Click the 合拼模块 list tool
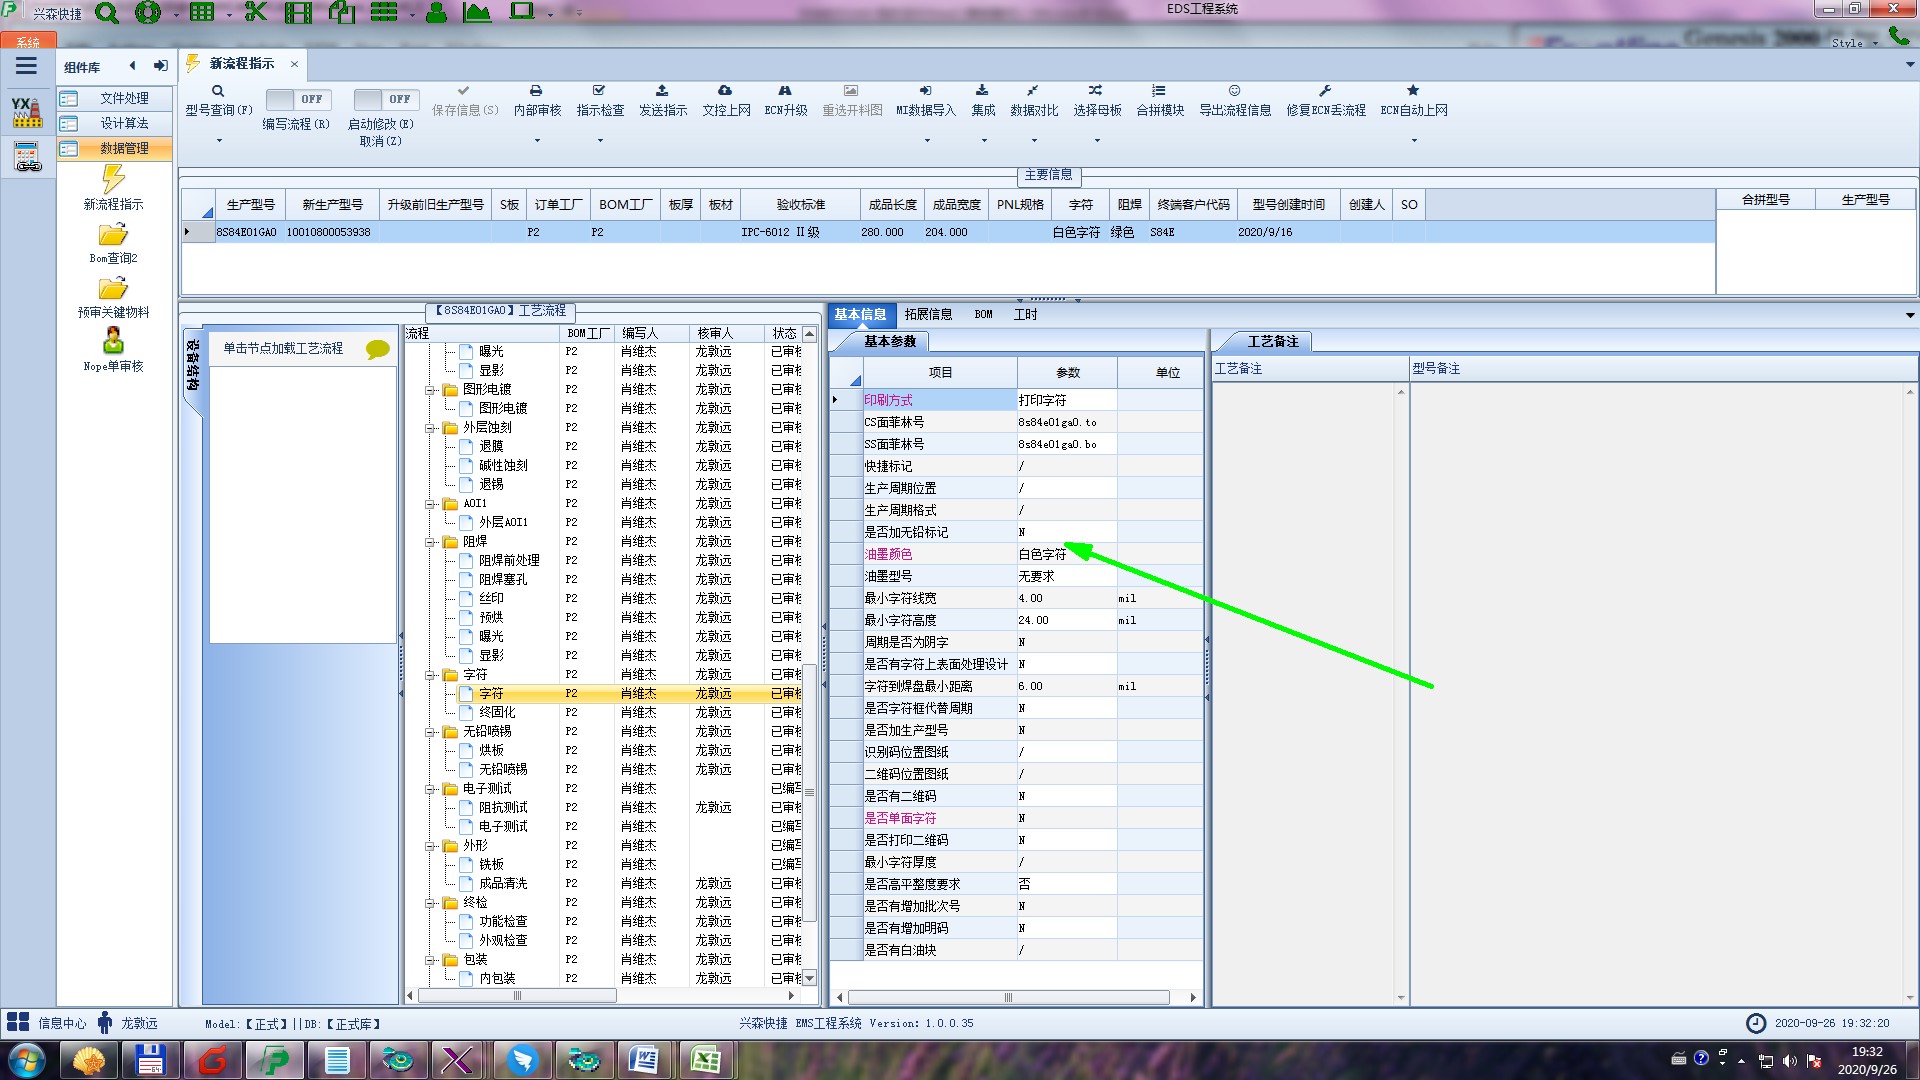 coord(1160,100)
